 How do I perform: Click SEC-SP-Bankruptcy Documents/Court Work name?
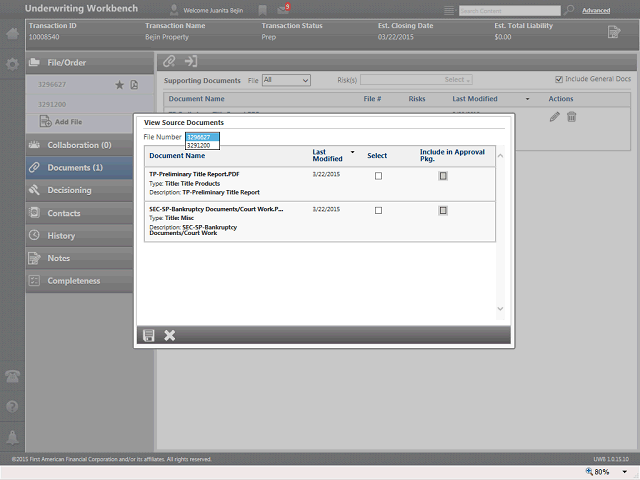216,209
